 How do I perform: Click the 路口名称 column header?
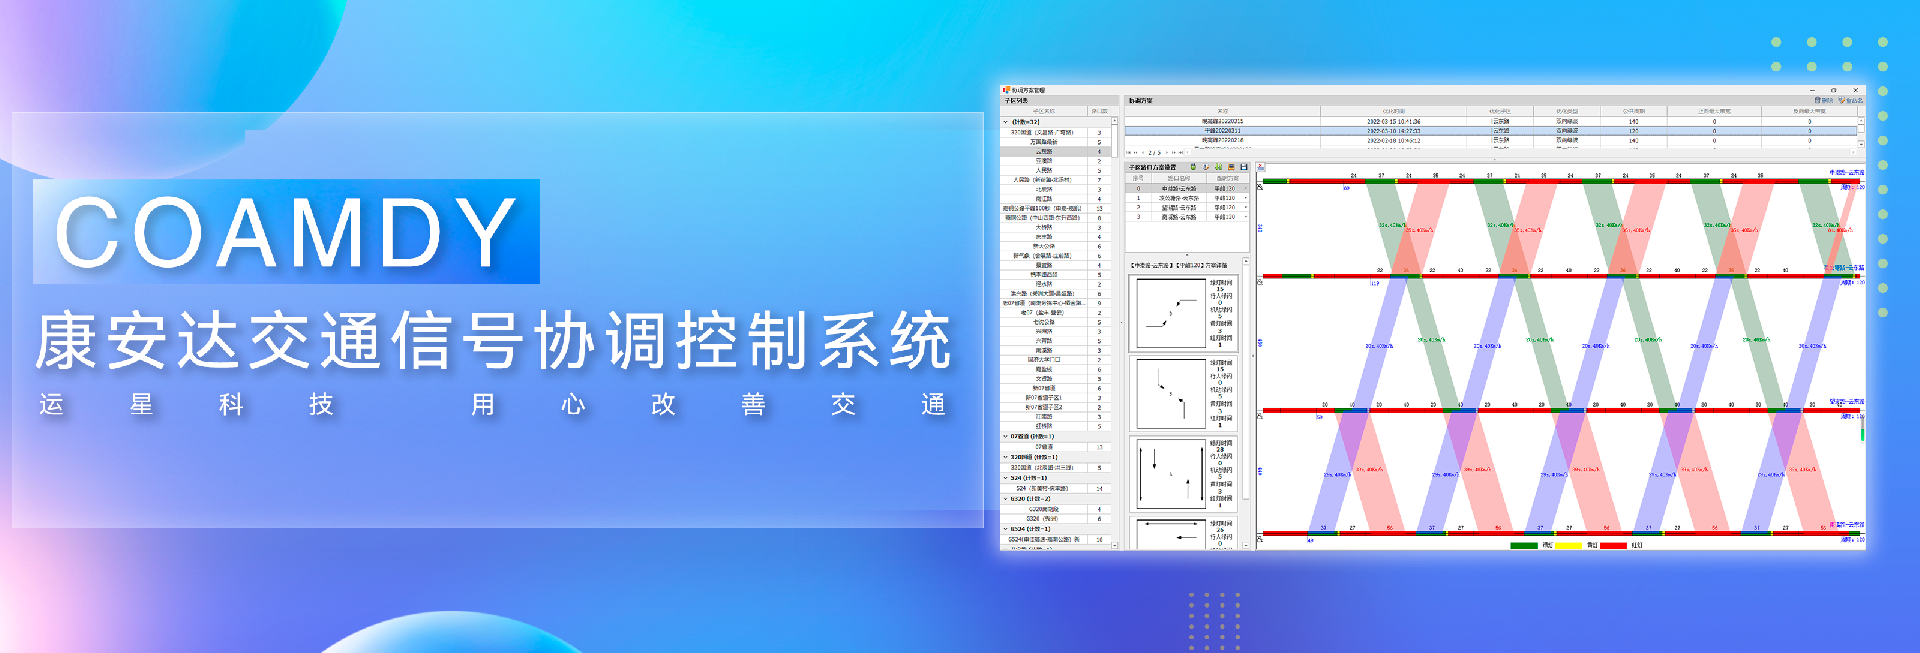click(x=1178, y=178)
